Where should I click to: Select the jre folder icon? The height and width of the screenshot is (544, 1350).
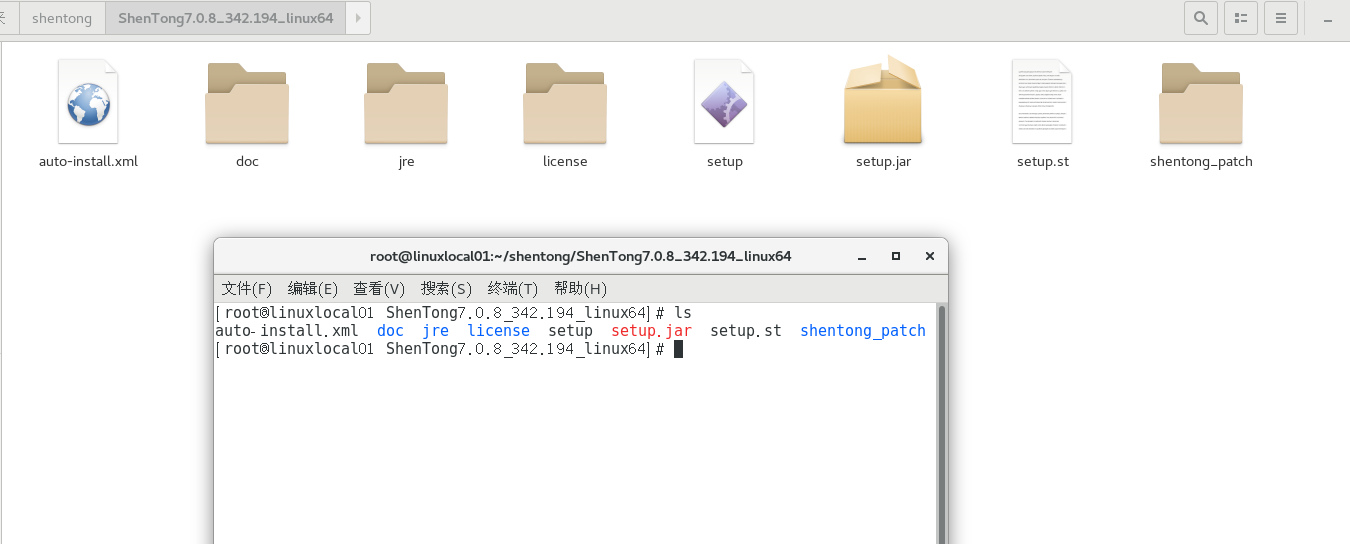pos(406,103)
